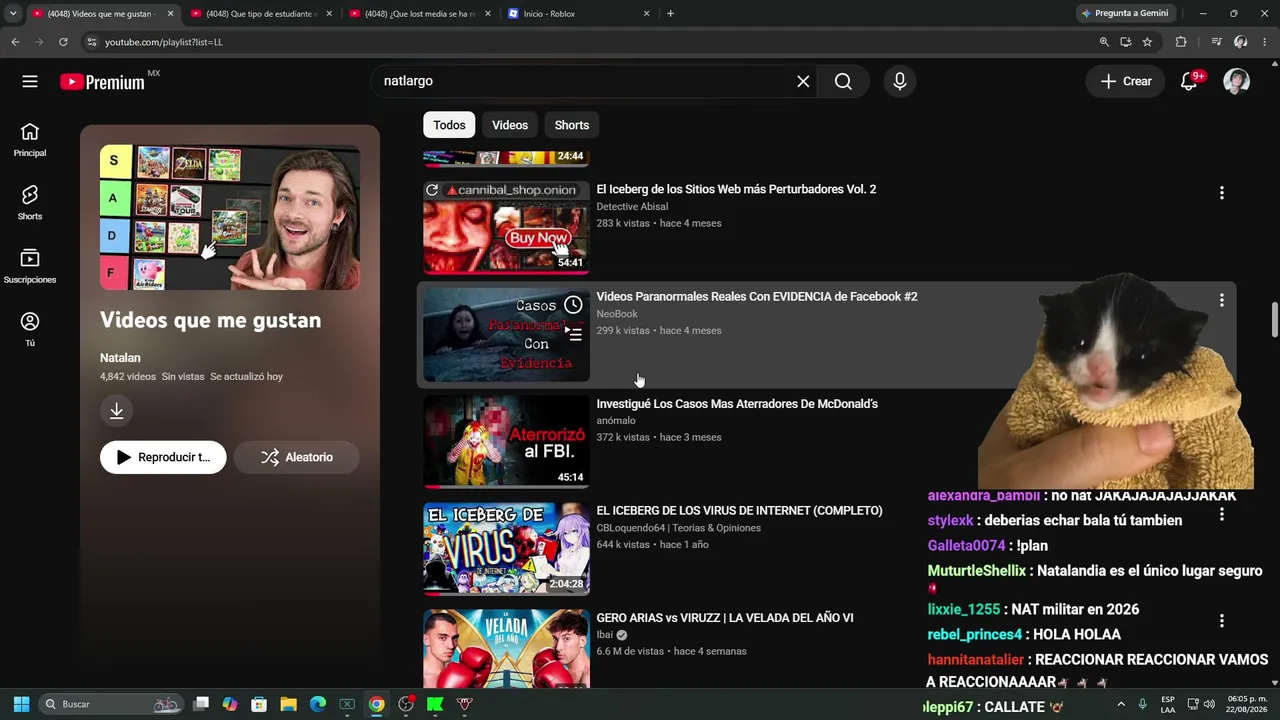This screenshot has width=1280, height=720.
Task: Launch Microsoft Edge from the taskbar
Action: tap(318, 704)
